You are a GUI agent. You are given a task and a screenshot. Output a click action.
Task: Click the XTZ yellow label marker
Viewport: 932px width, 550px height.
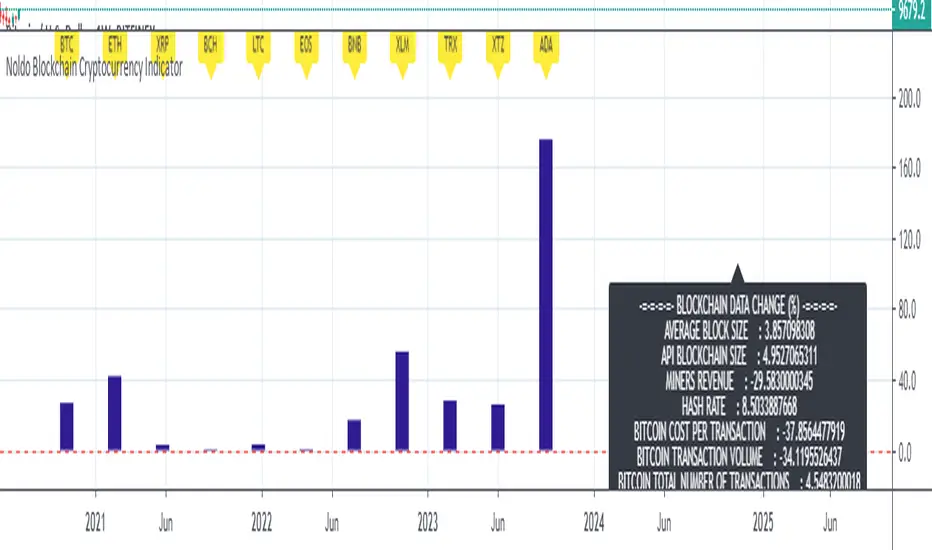tap(498, 55)
